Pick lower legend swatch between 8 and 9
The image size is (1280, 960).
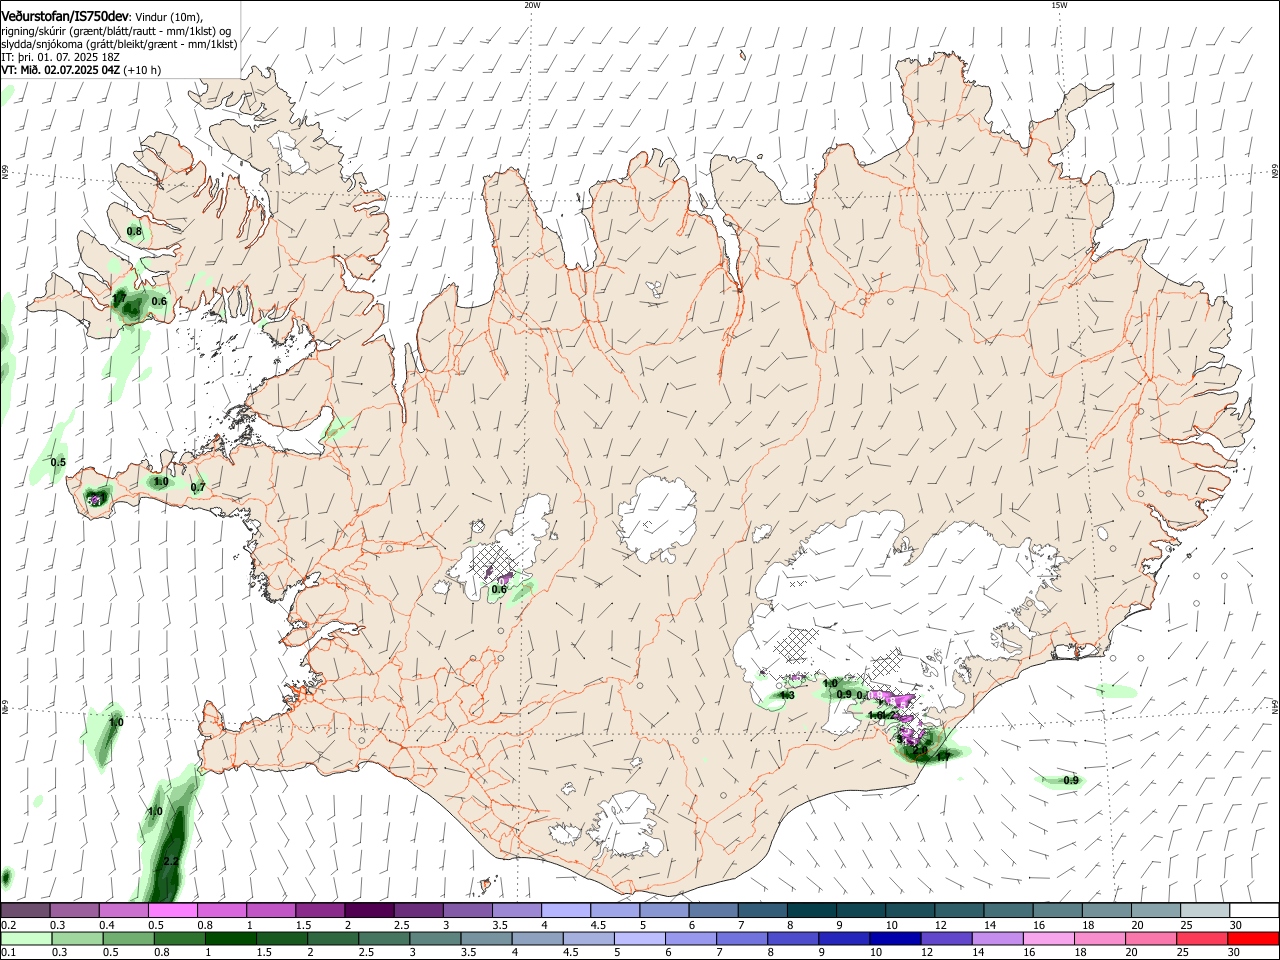click(x=792, y=938)
